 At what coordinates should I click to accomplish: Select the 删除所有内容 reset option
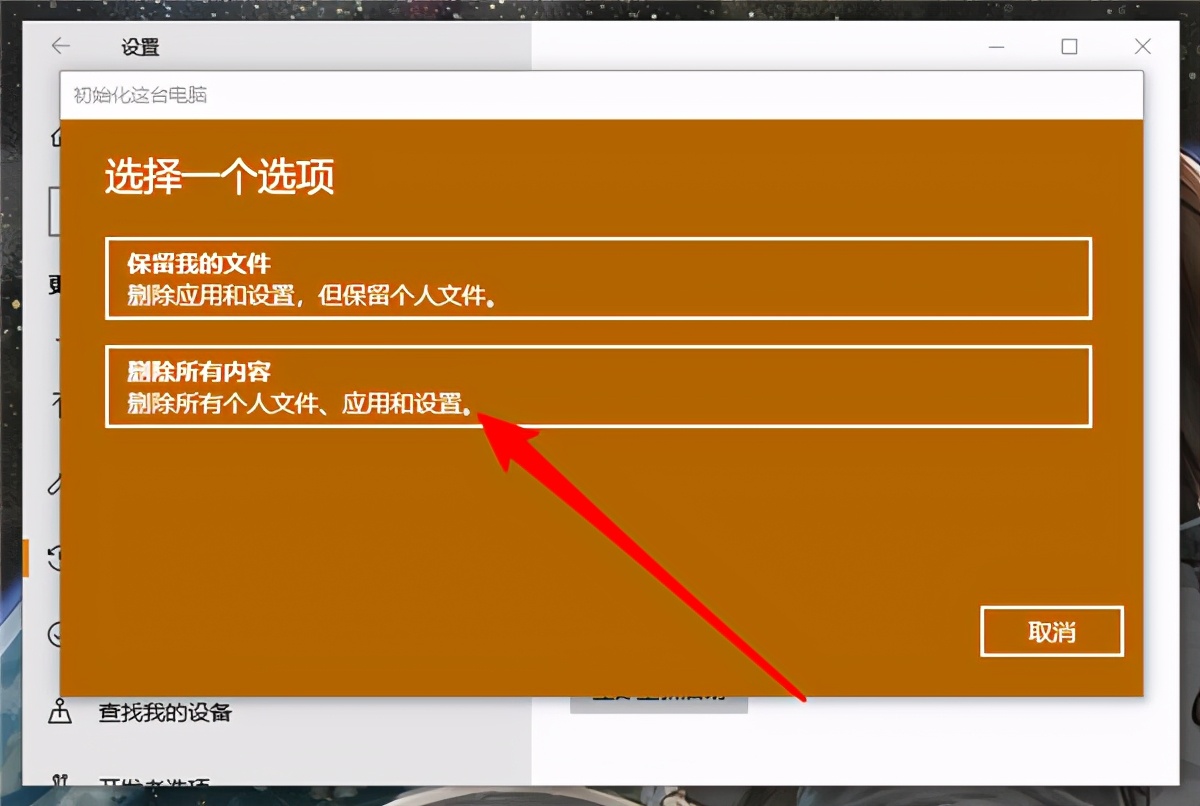(600, 388)
